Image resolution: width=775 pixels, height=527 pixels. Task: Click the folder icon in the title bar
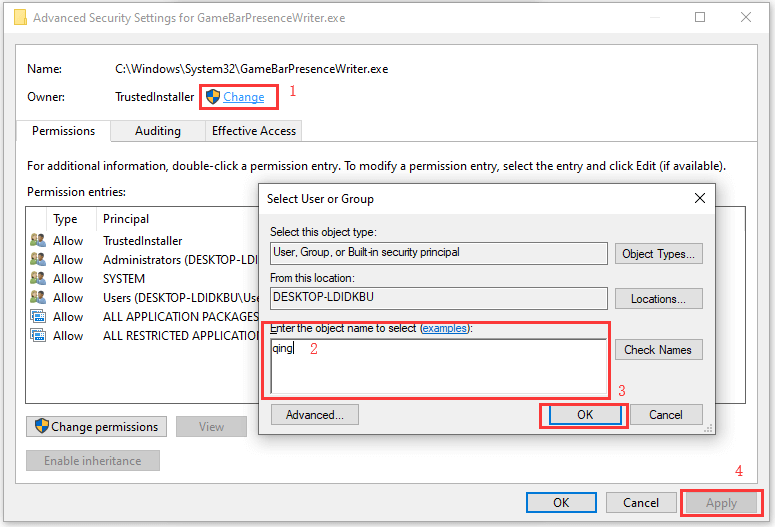click(20, 18)
